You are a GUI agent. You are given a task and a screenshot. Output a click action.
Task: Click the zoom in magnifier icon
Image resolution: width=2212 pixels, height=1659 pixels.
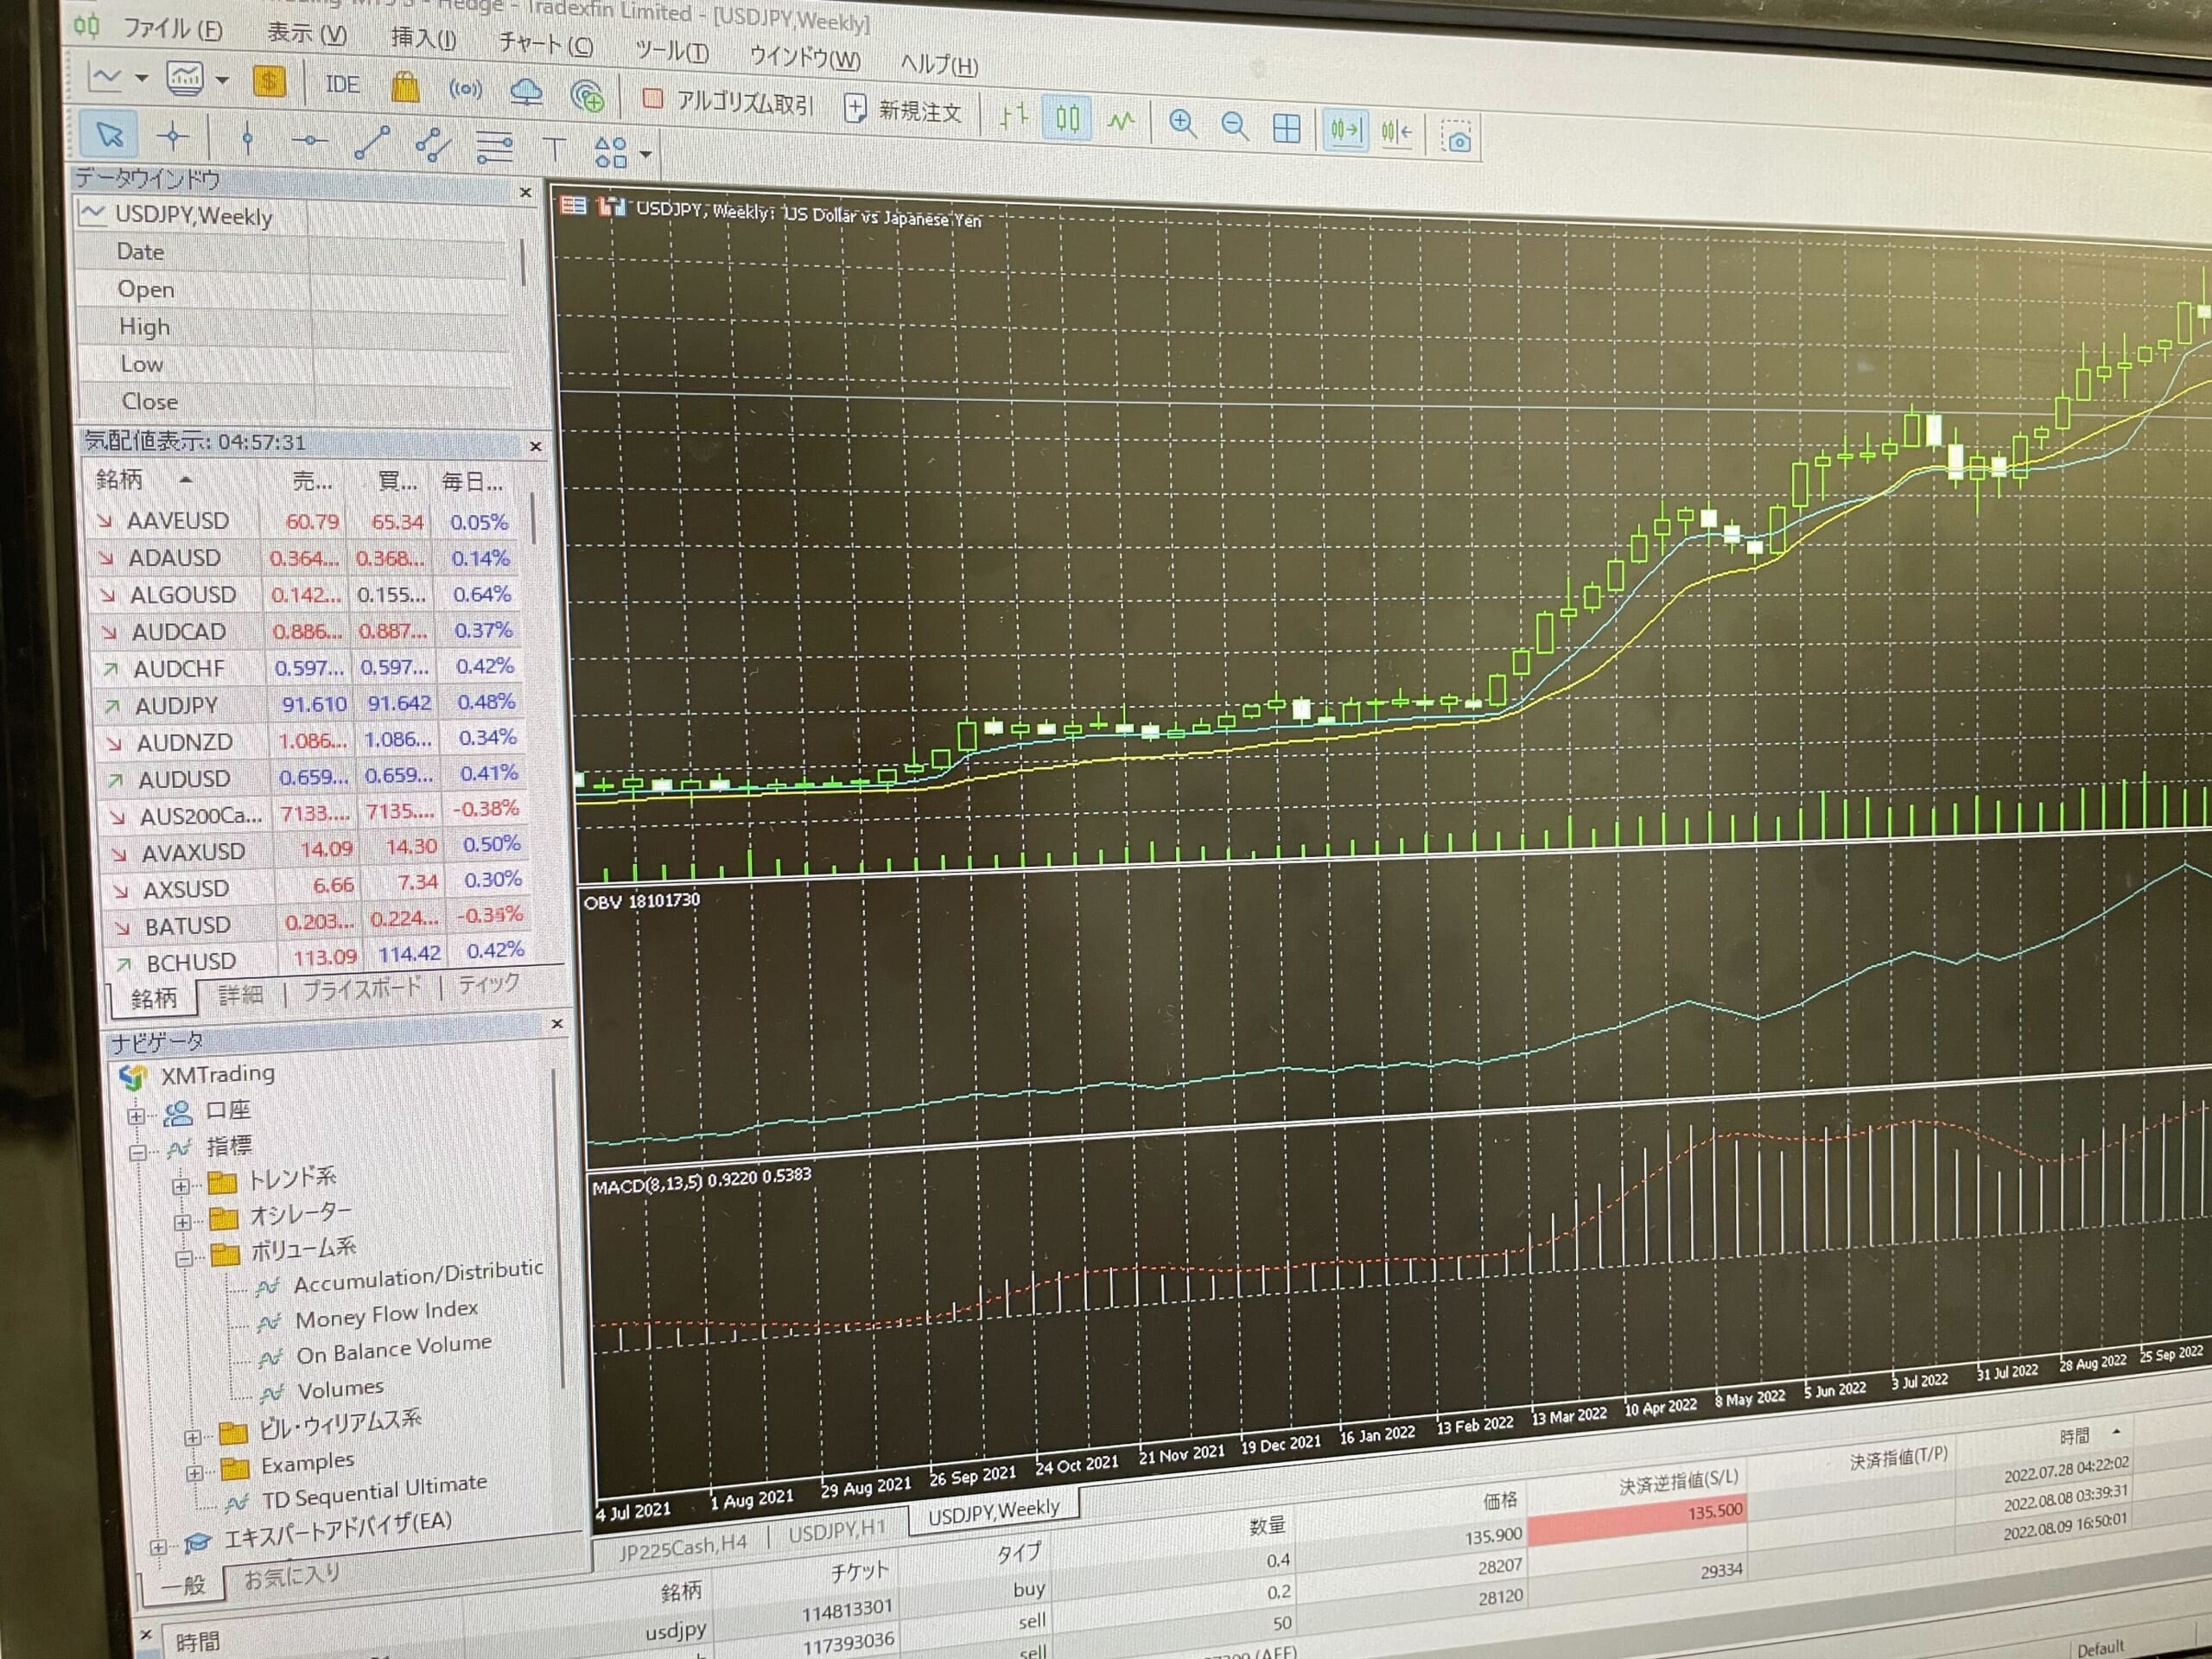point(1182,124)
